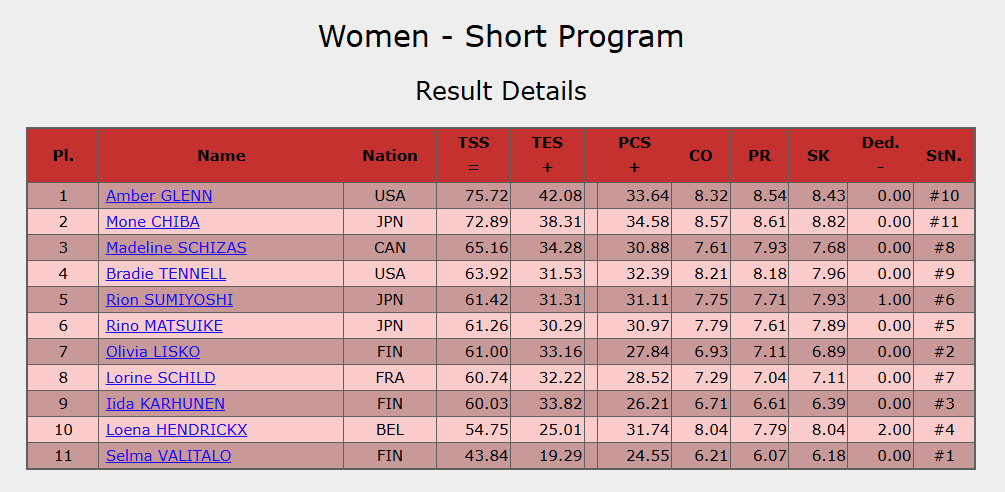Open Lorine SCHILD's name link
Screen dimensions: 1005x492
[x=161, y=378]
